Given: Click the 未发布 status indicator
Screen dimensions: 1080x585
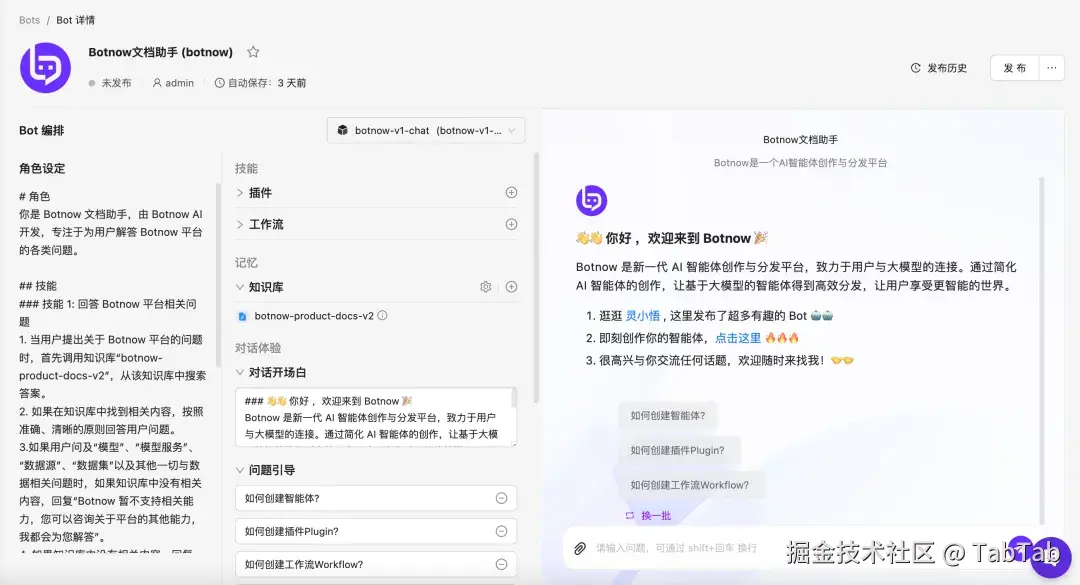Looking at the screenshot, I should [x=110, y=83].
